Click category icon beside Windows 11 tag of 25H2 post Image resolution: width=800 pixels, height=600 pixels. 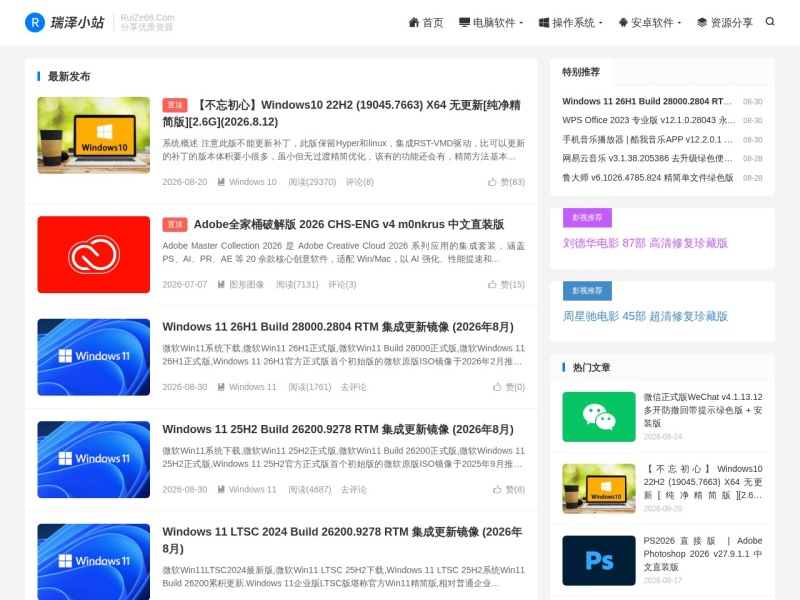[x=221, y=489]
